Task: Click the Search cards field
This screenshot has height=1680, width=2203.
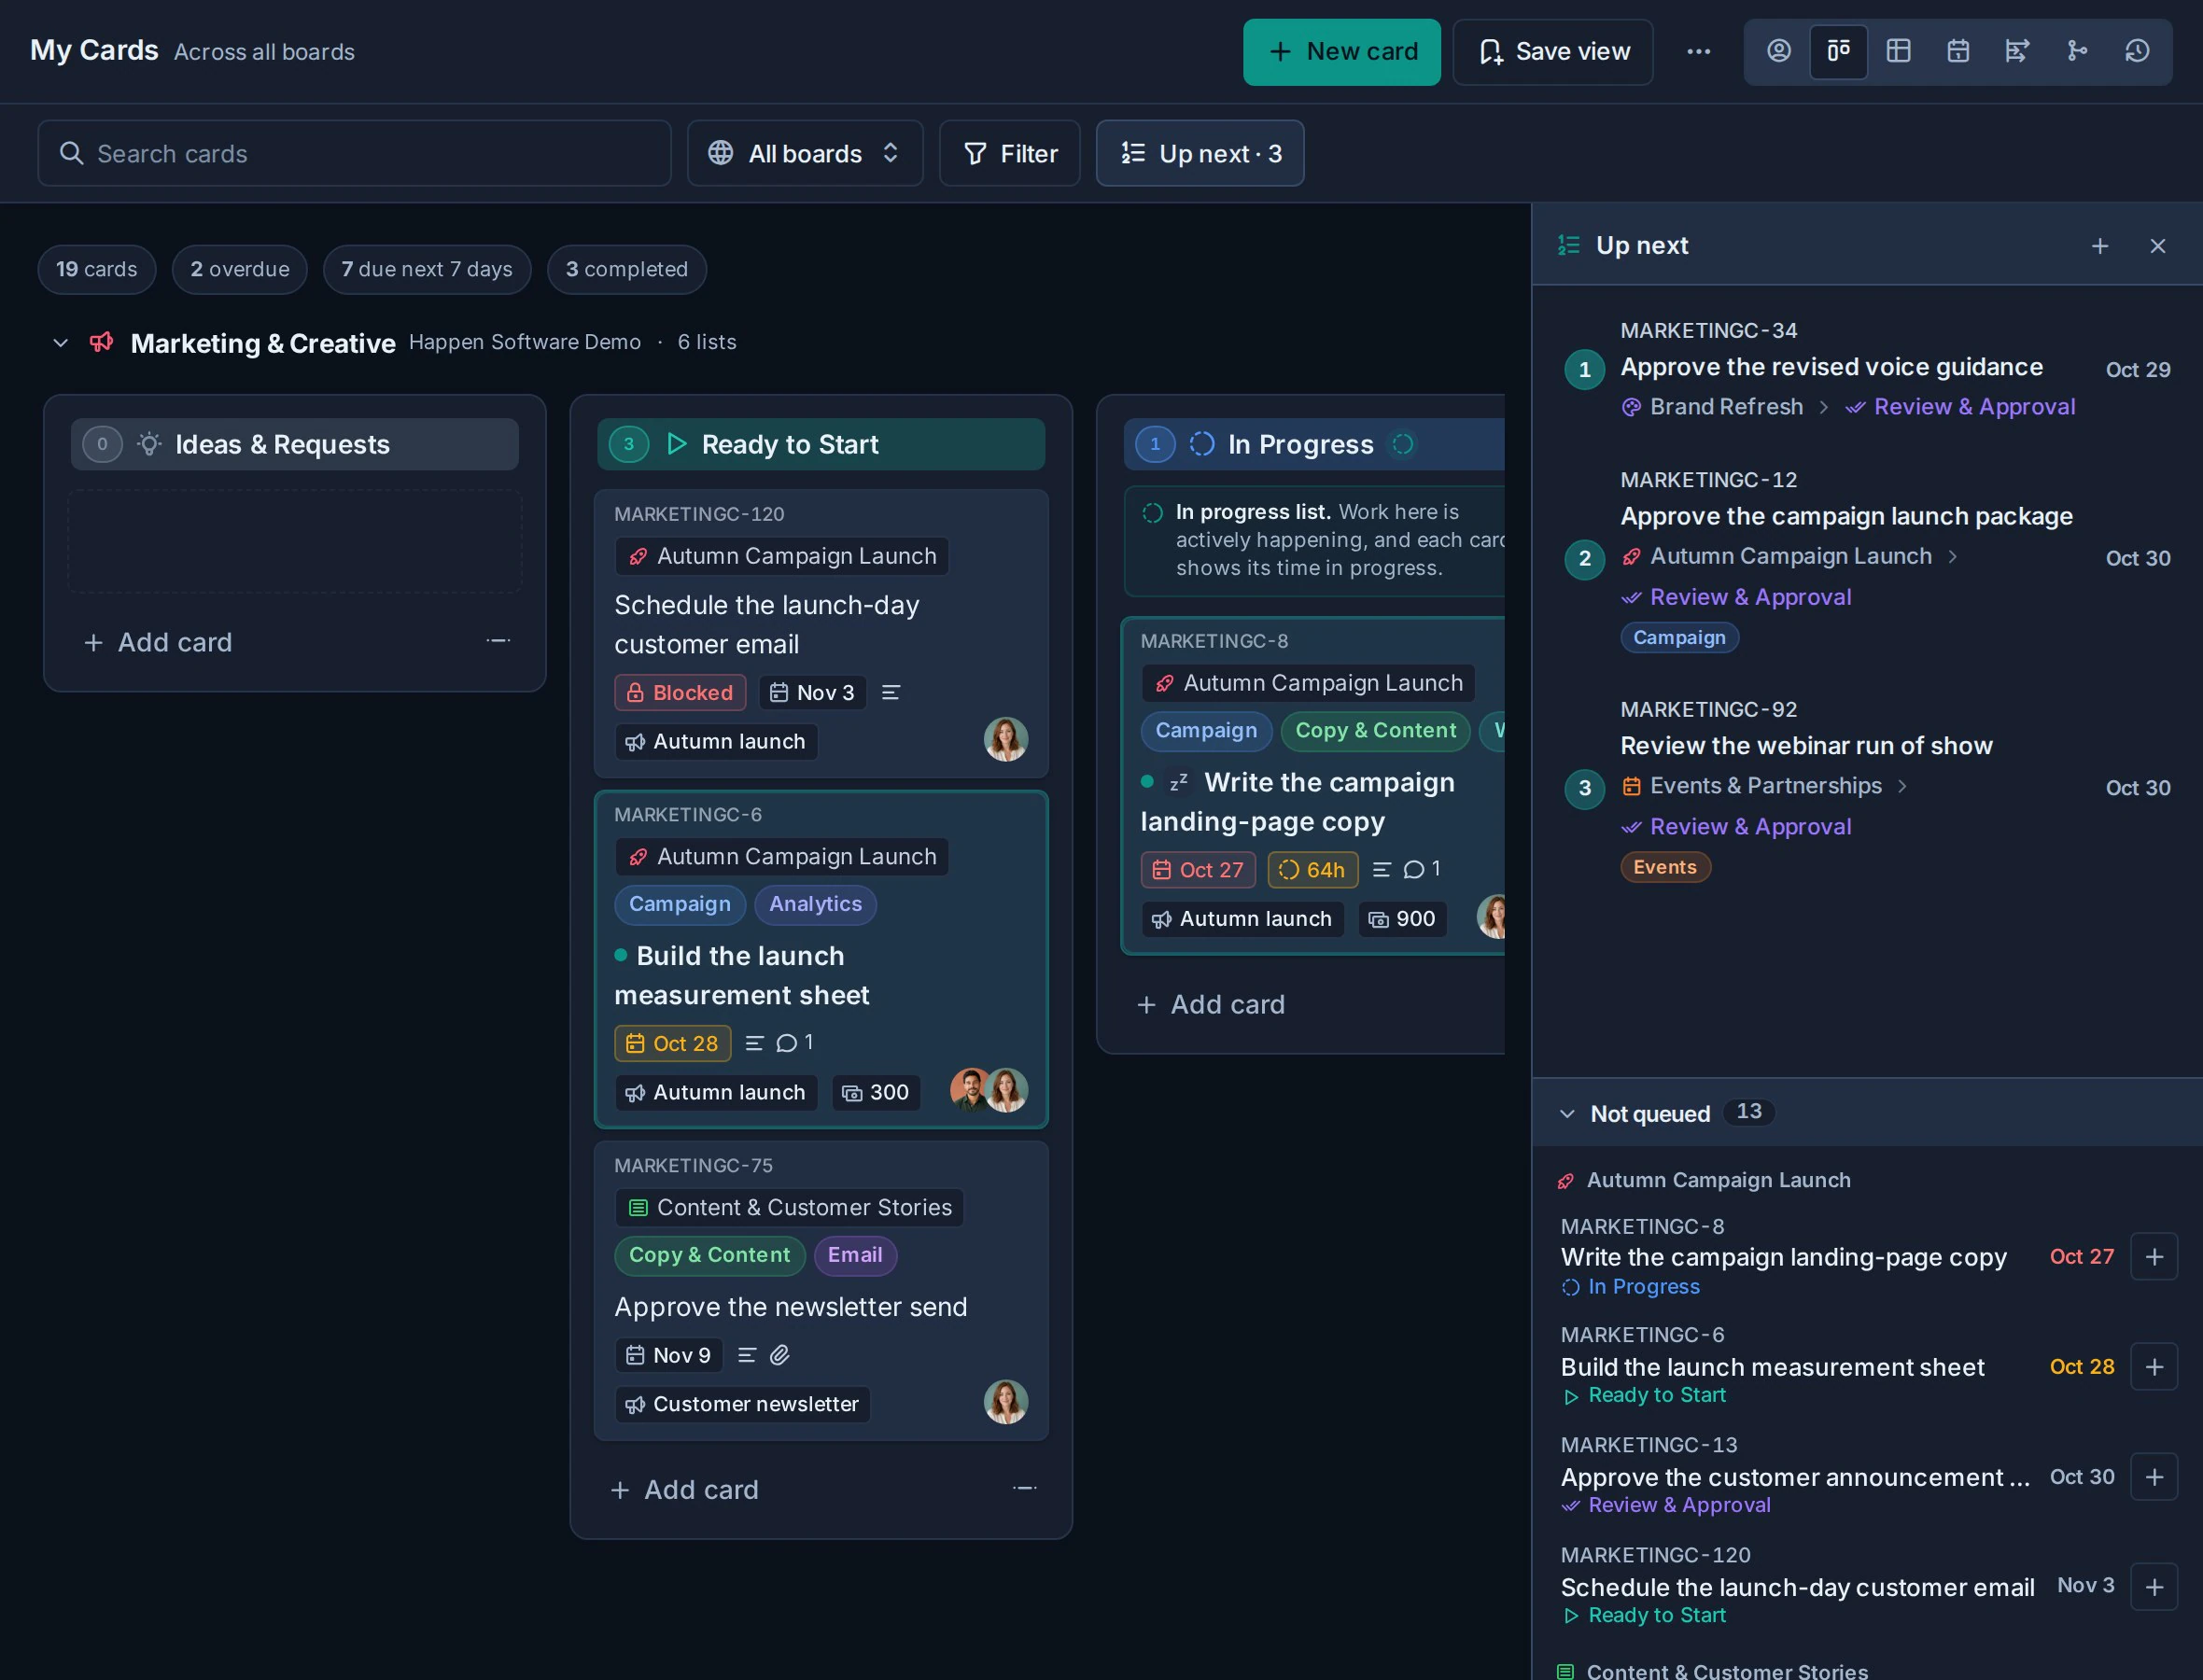Action: pos(354,153)
